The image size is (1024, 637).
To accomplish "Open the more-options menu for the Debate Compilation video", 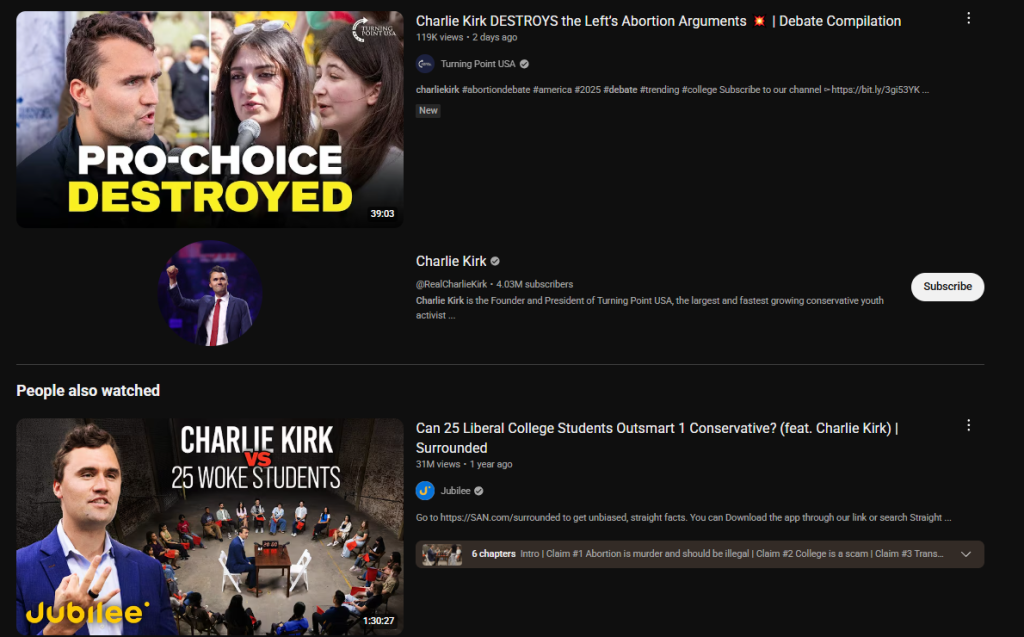I will click(968, 18).
